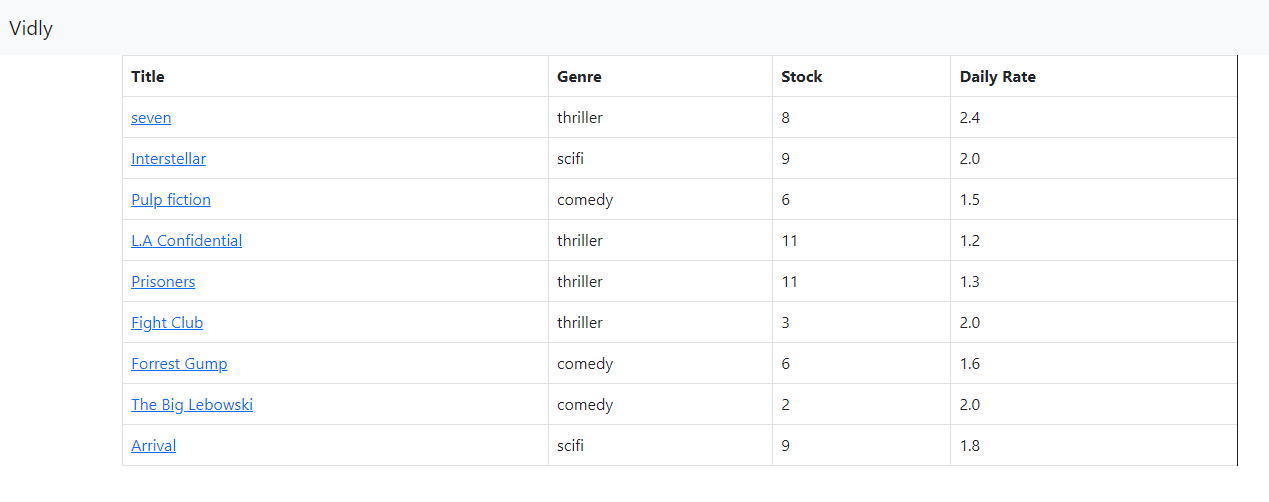Image resolution: width=1269 pixels, height=502 pixels.
Task: Click the stock cell for The Big Lebowski
Action: click(786, 405)
